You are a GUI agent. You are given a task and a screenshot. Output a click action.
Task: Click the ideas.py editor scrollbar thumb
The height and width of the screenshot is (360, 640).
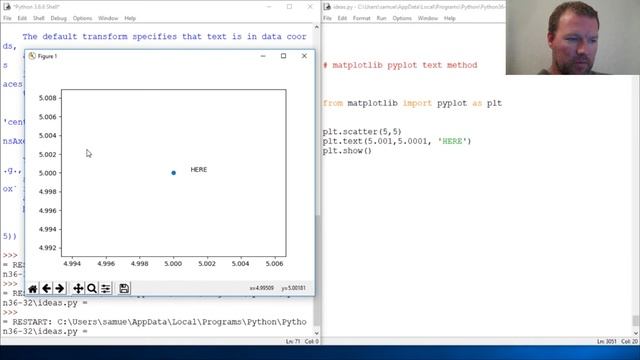(x=636, y=320)
